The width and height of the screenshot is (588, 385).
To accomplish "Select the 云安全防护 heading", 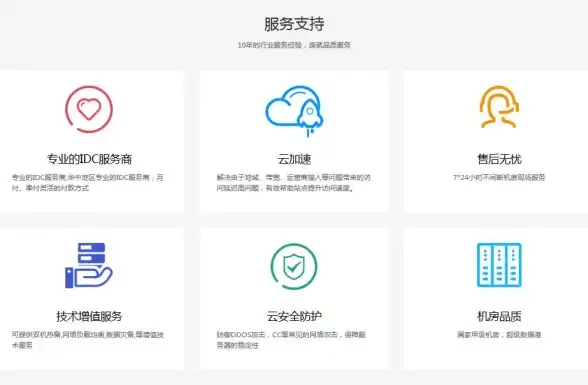I will point(294,316).
